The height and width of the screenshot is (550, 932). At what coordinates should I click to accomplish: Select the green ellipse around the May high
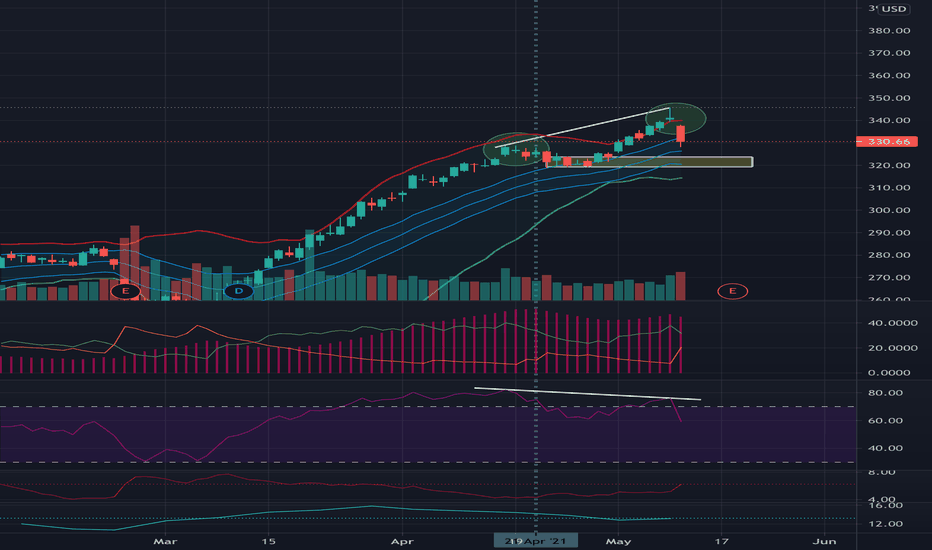point(676,119)
